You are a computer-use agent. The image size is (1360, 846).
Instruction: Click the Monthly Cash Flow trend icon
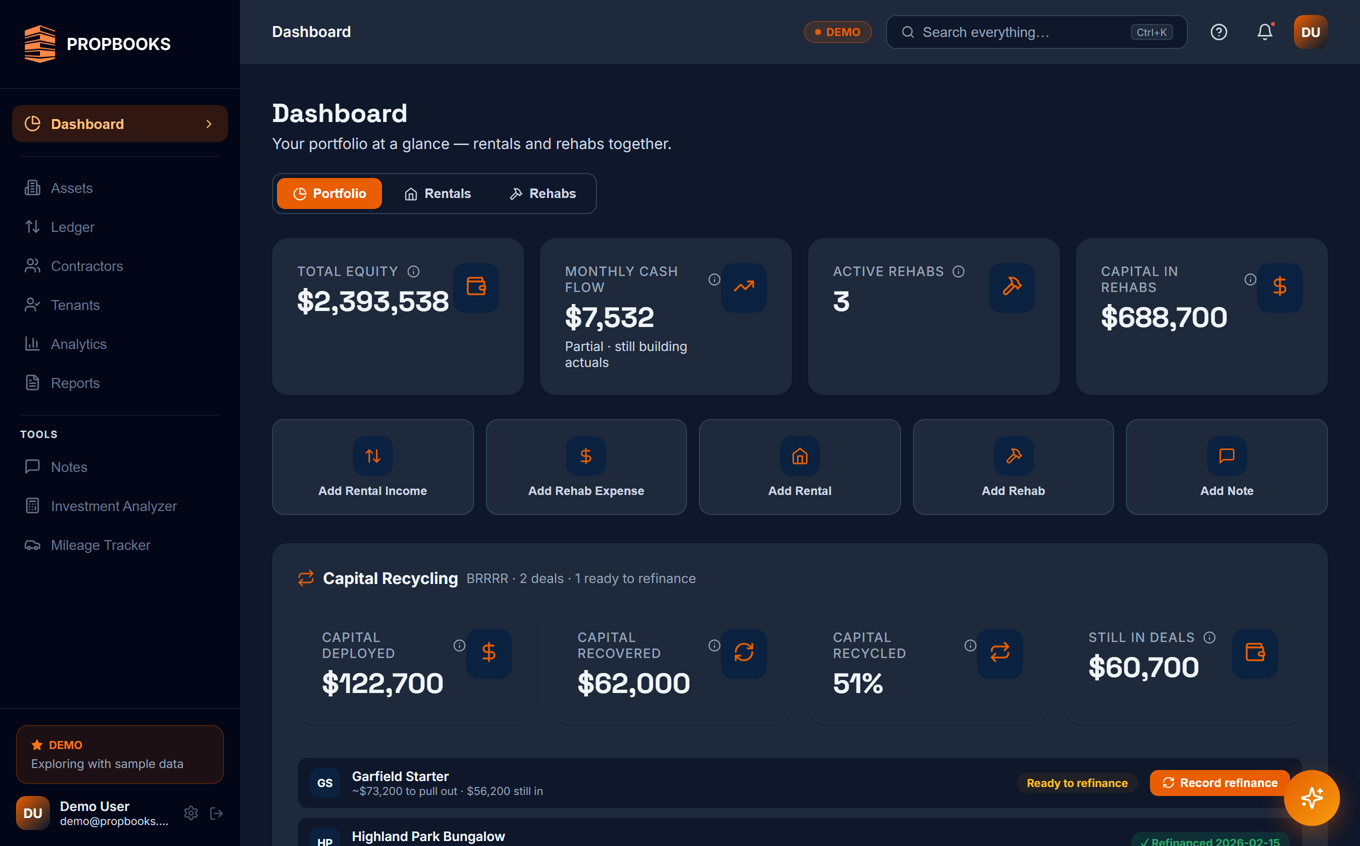pyautogui.click(x=744, y=287)
